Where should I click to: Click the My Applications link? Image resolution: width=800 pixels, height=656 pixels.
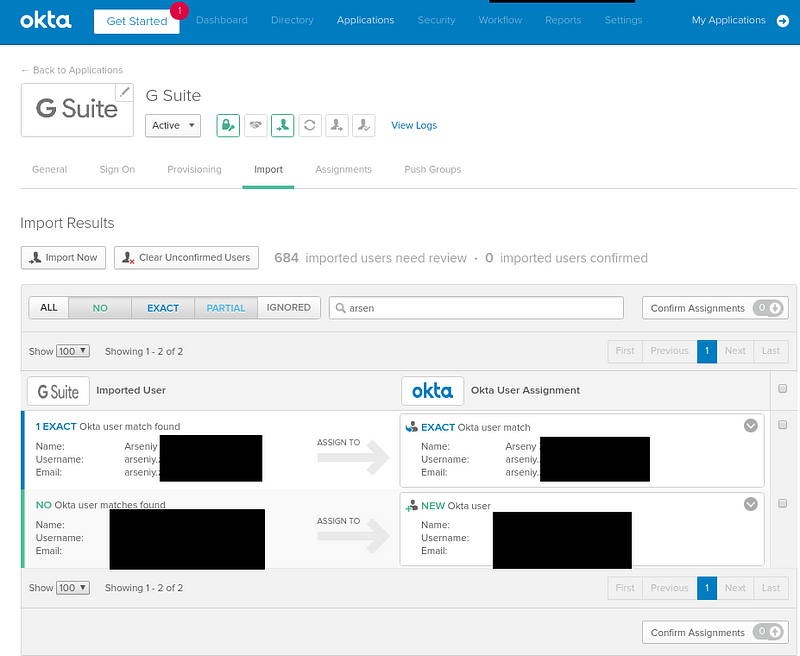tap(729, 20)
